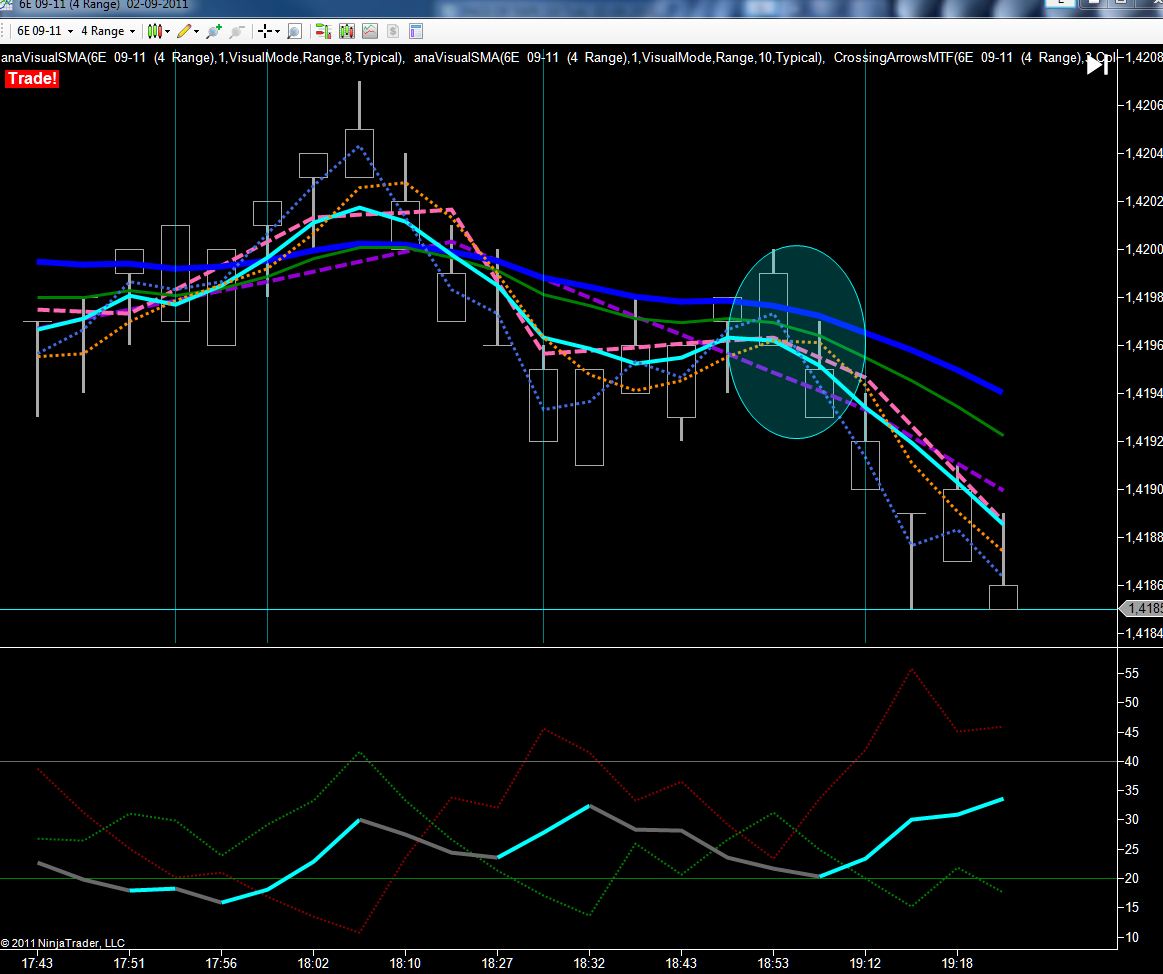Open the 6E 09-11 instrument selector
Image resolution: width=1163 pixels, height=974 pixels.
[x=45, y=31]
